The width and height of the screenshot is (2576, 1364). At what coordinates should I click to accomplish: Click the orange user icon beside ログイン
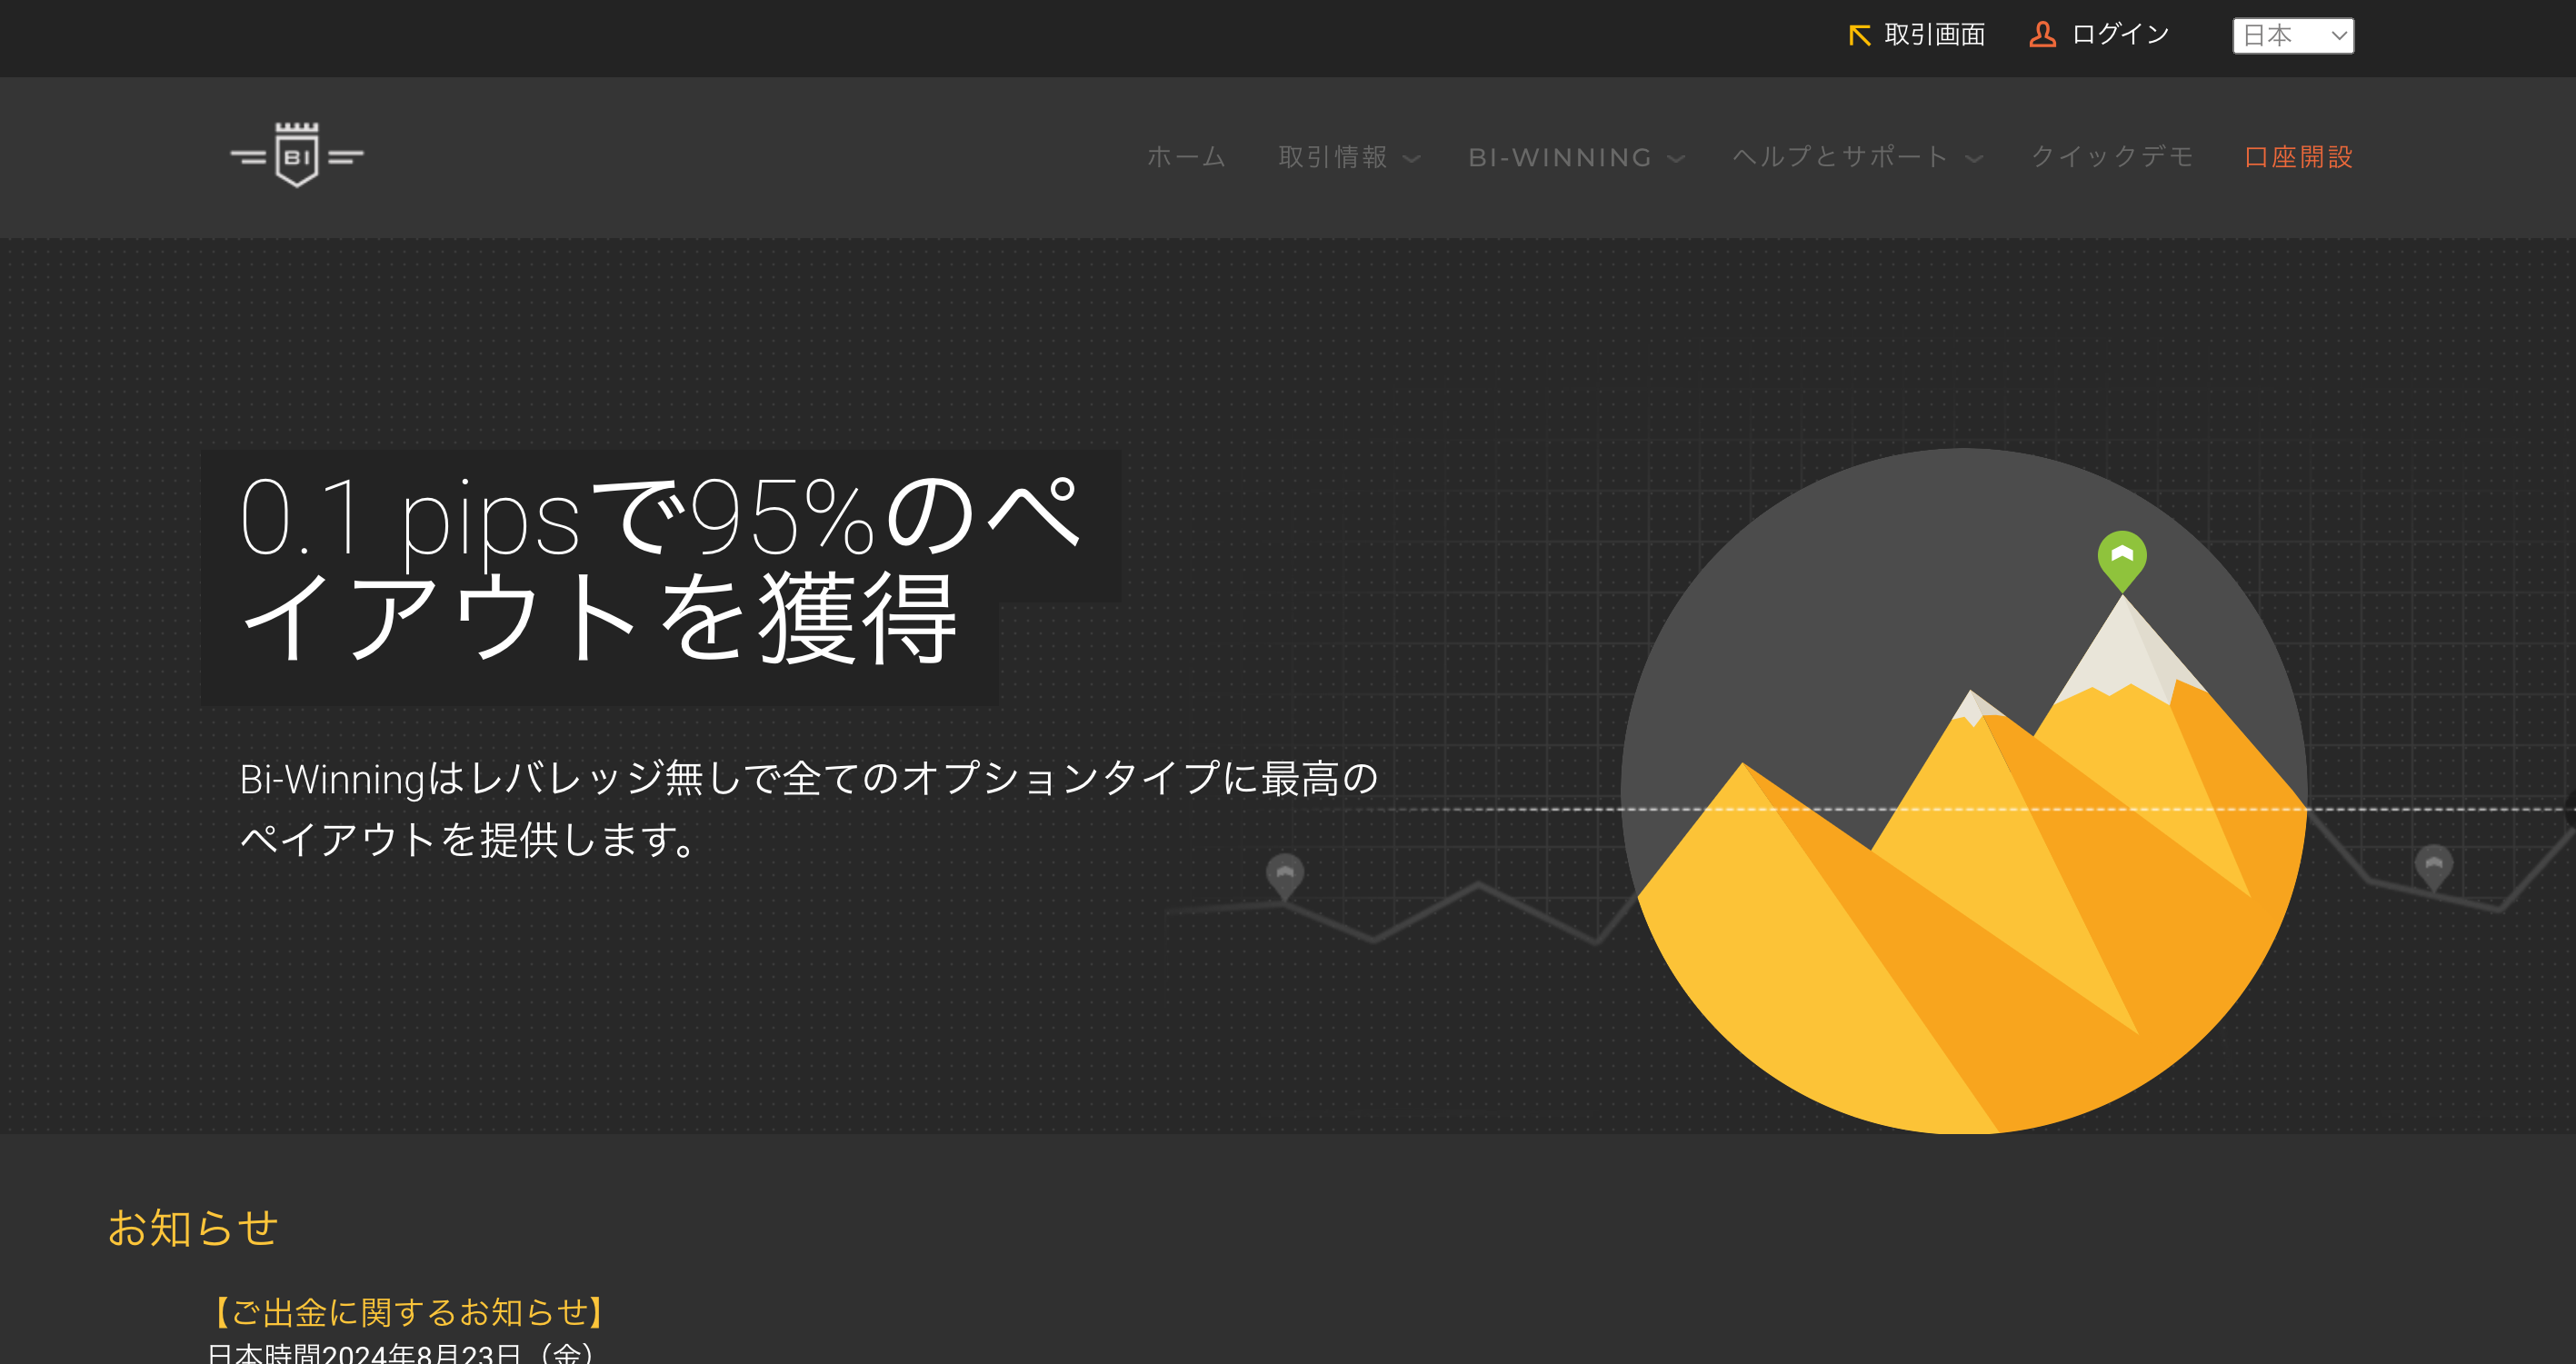pos(2042,35)
